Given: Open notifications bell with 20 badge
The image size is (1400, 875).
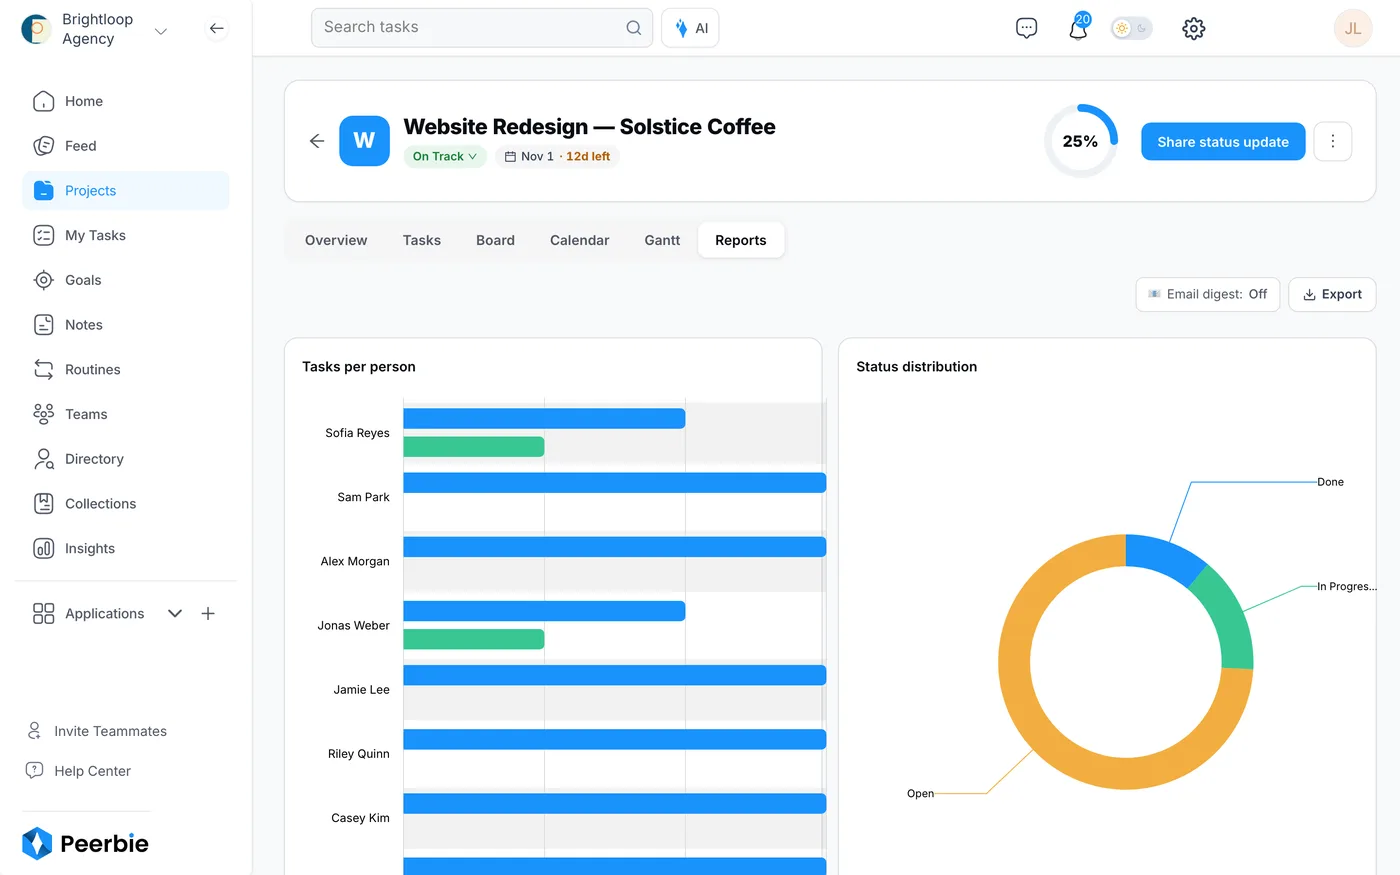Looking at the screenshot, I should (x=1078, y=28).
